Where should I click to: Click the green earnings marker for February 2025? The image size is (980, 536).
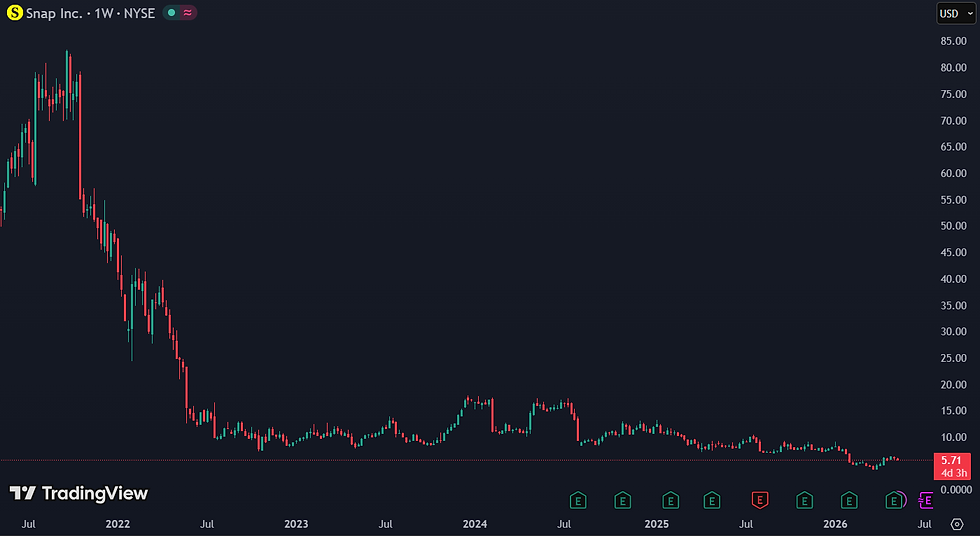(x=671, y=500)
